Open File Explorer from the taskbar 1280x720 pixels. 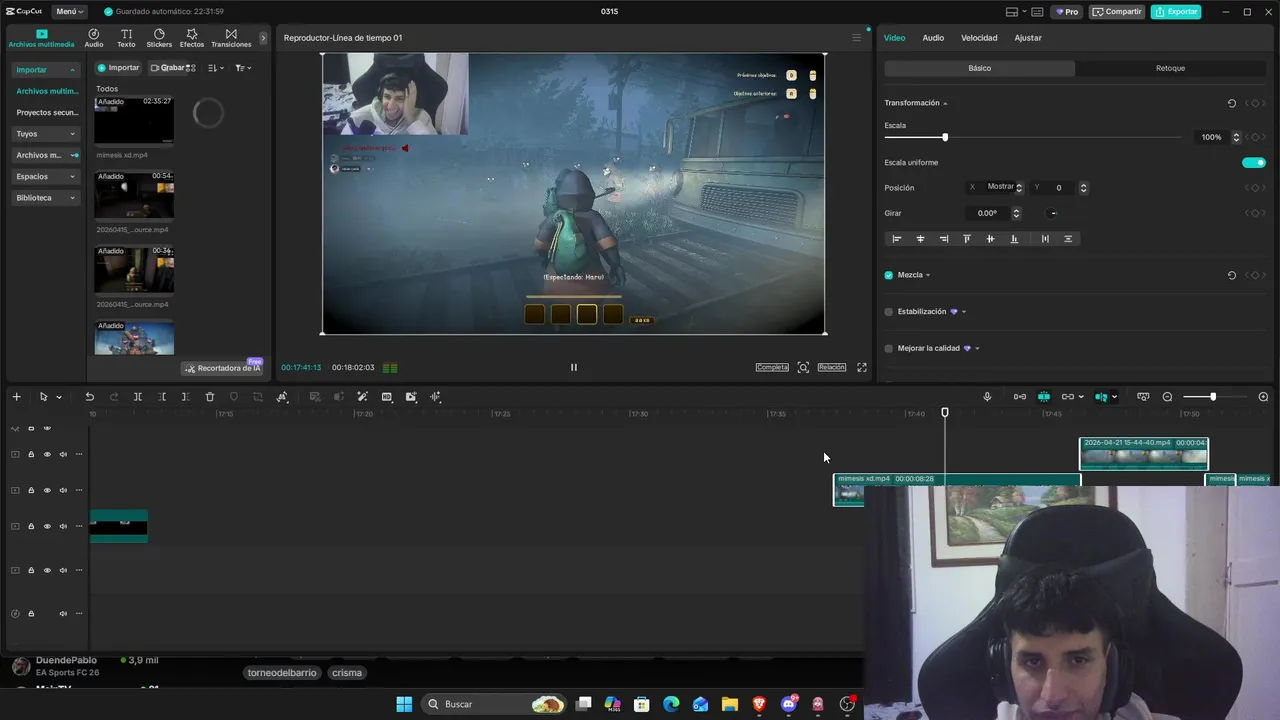pyautogui.click(x=730, y=704)
